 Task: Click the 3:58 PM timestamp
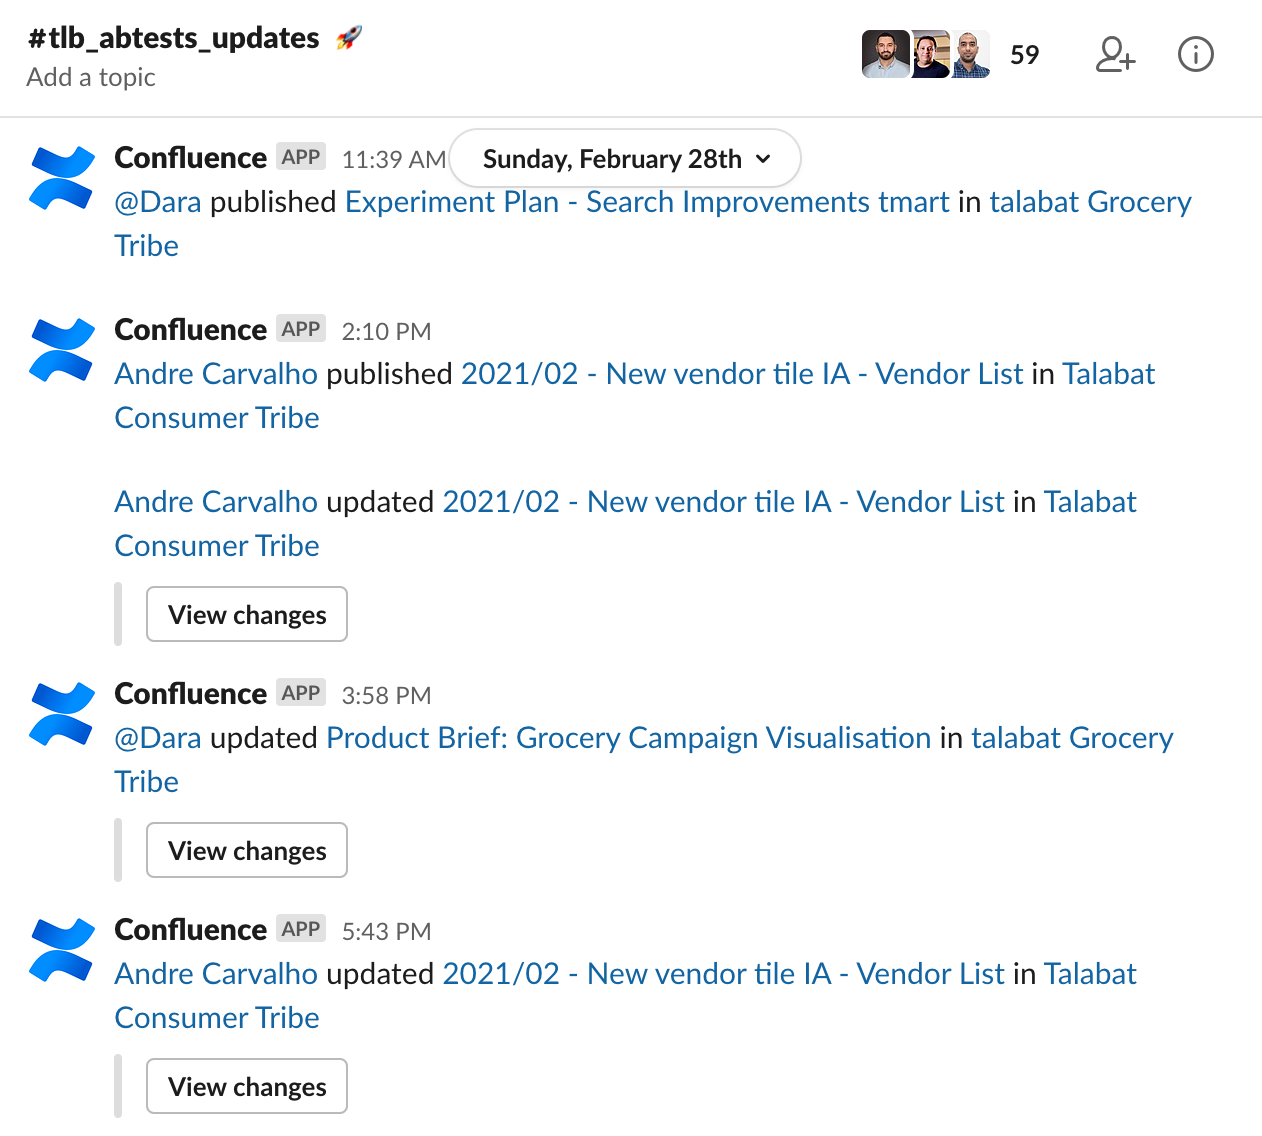pyautogui.click(x=386, y=696)
